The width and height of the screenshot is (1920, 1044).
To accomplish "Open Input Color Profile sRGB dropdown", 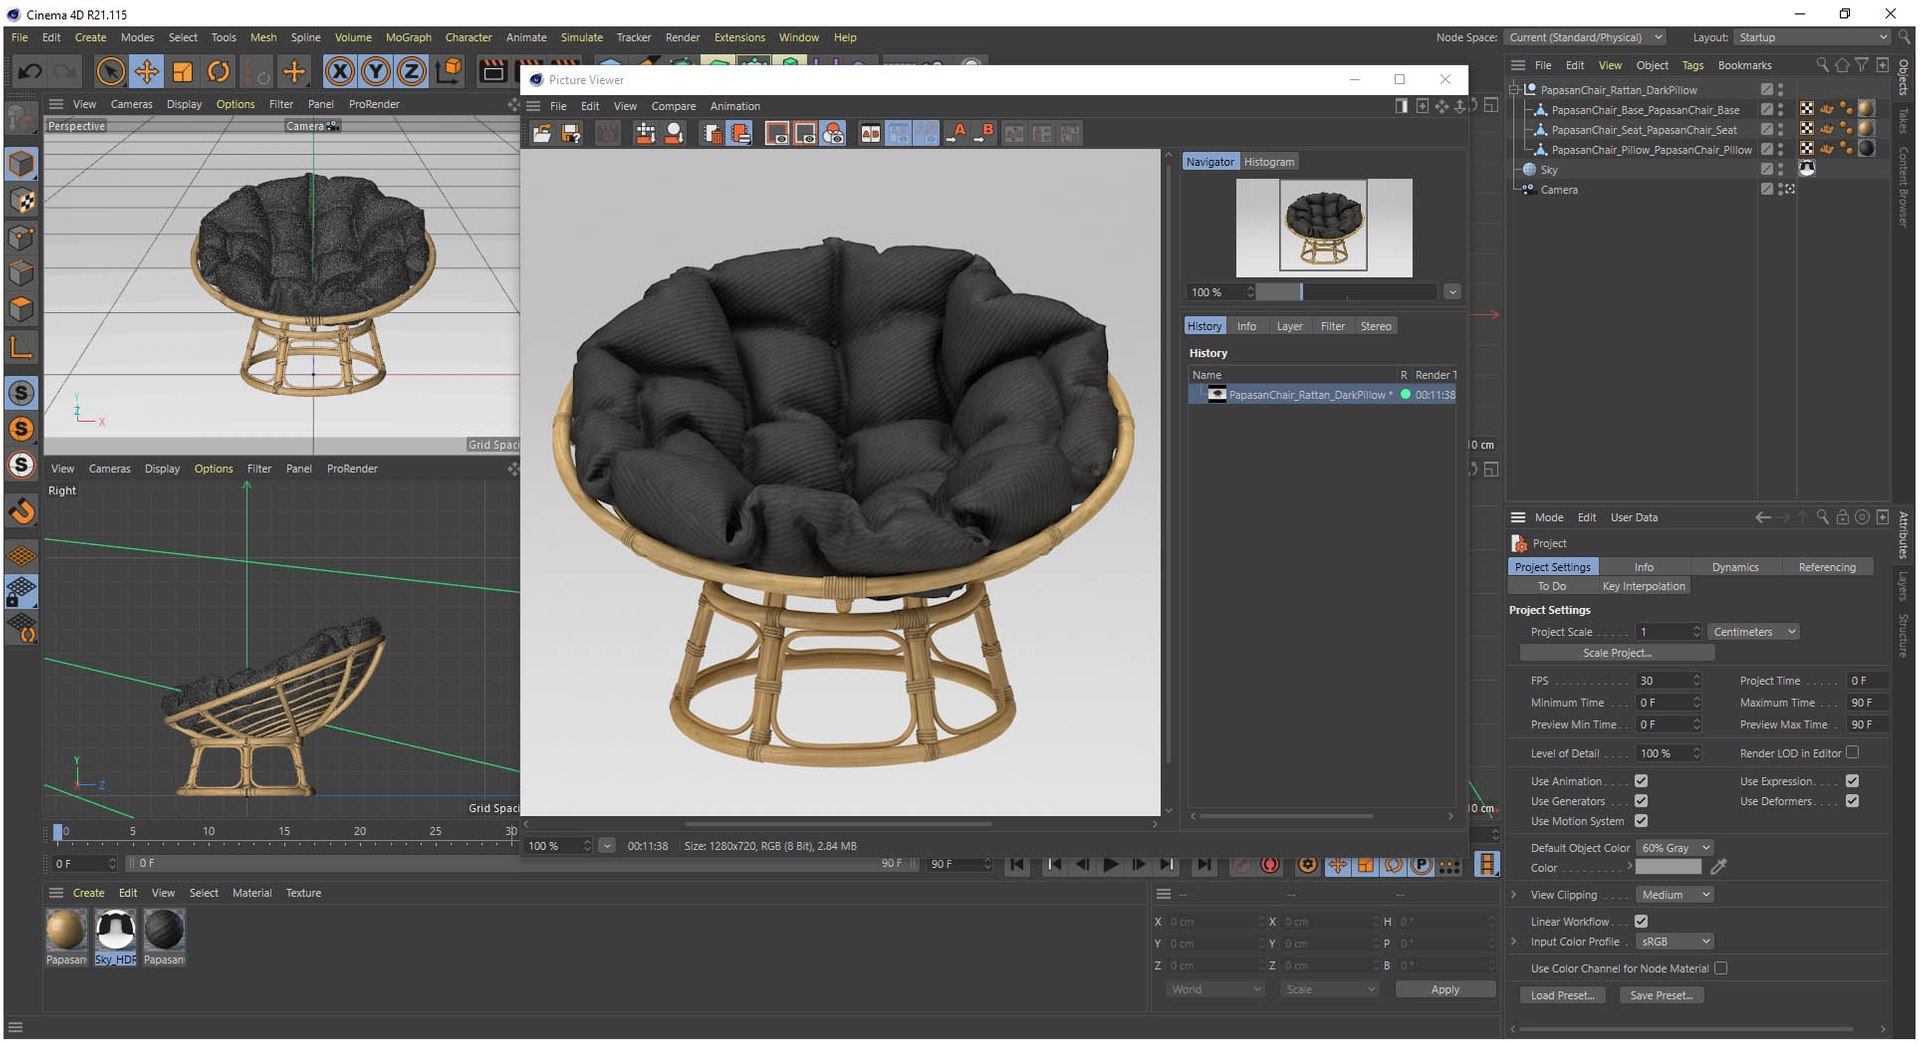I will (1675, 942).
